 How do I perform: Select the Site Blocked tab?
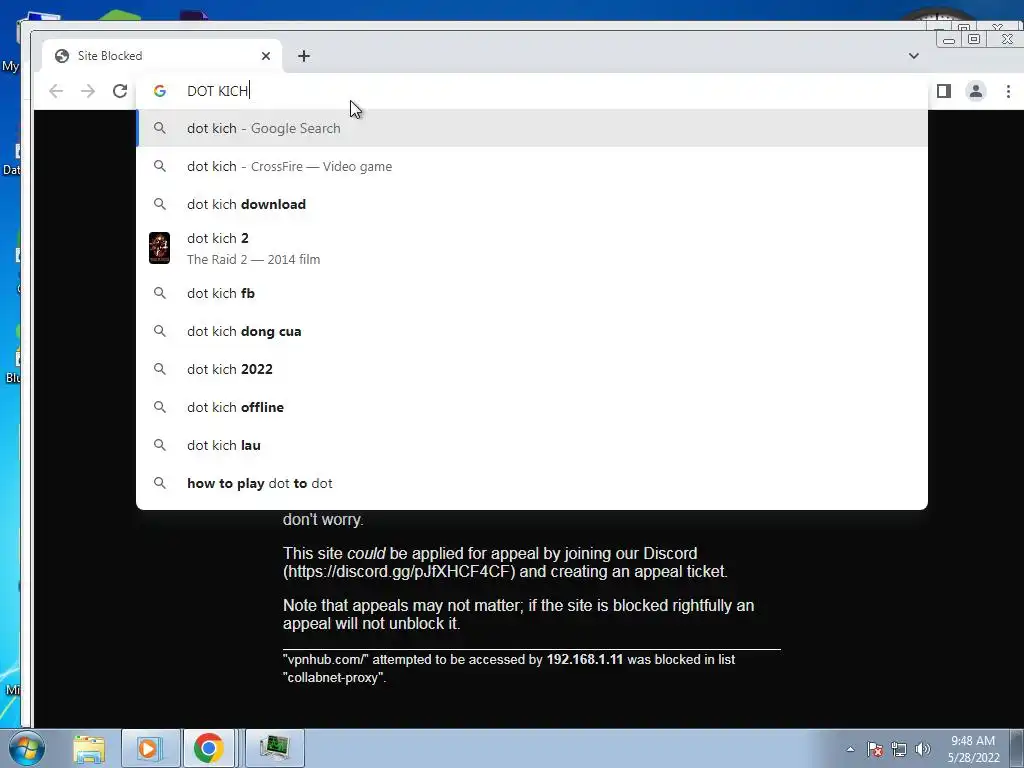(162, 56)
